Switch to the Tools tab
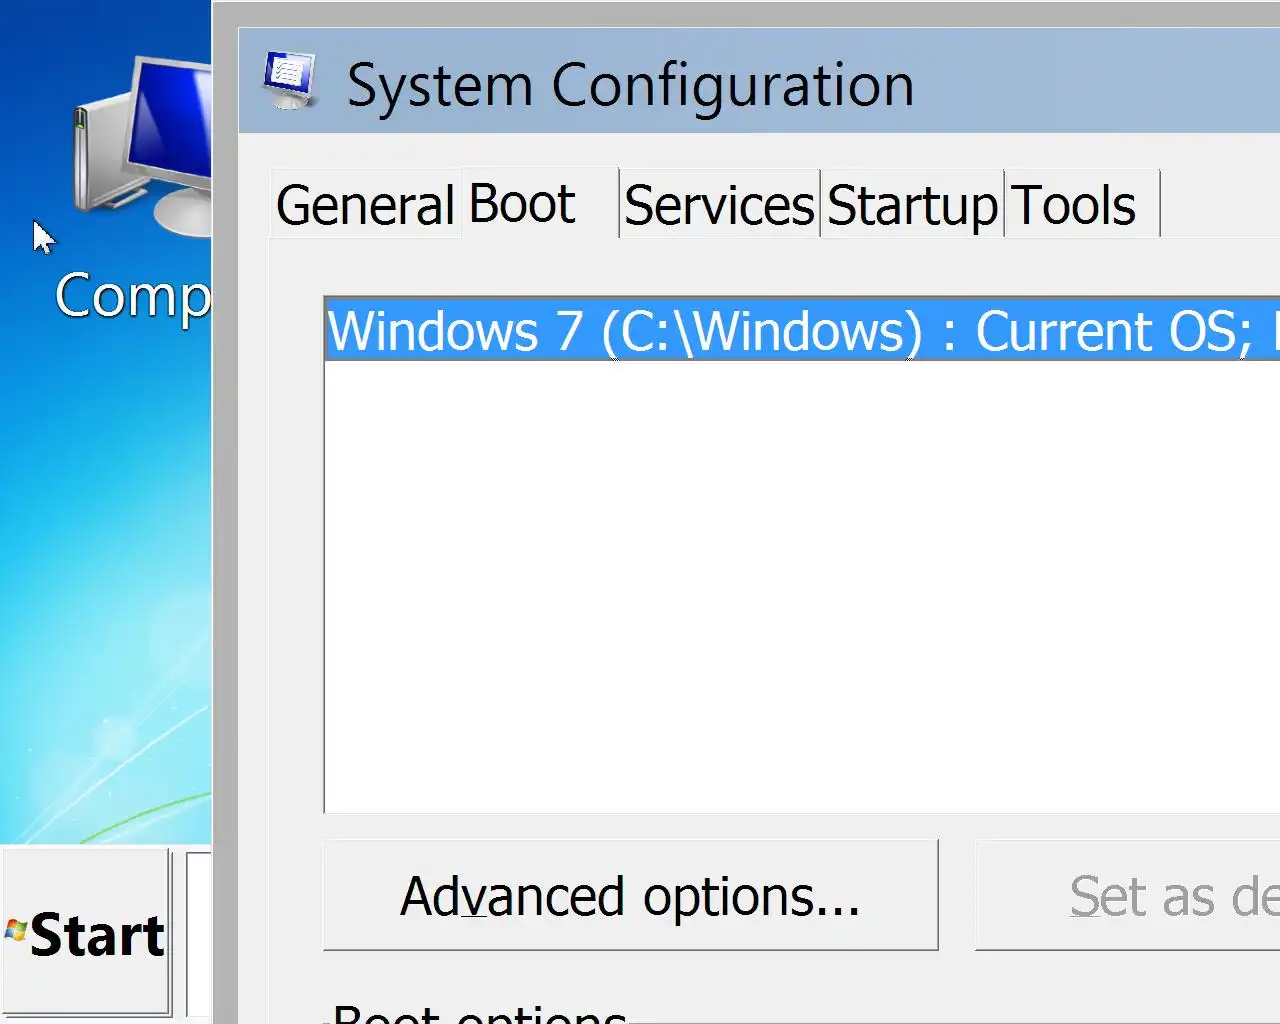1280x1024 pixels. pos(1082,205)
